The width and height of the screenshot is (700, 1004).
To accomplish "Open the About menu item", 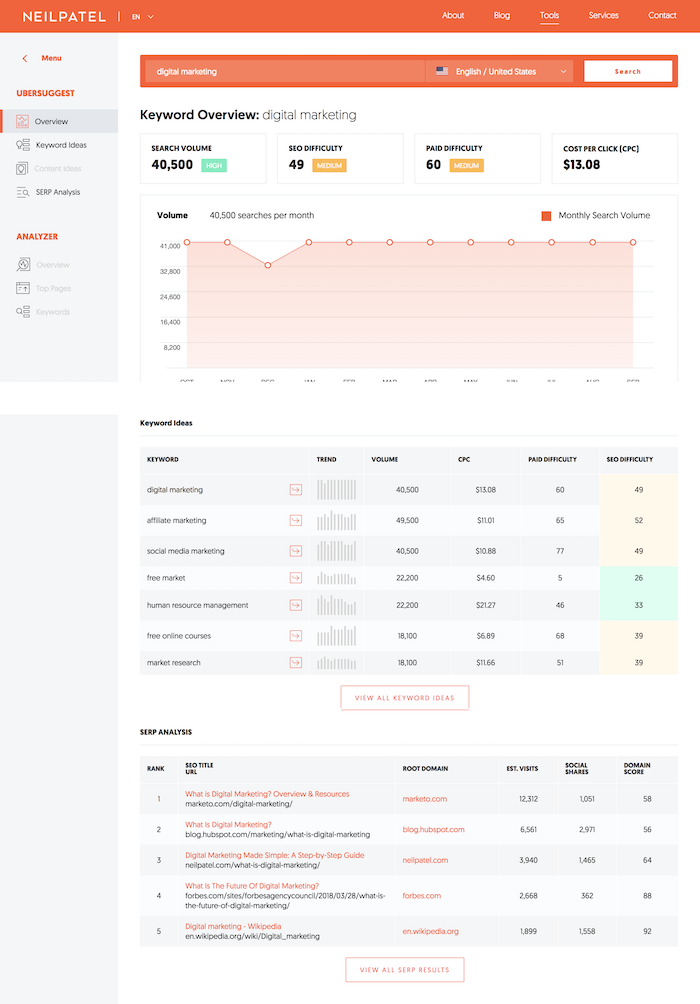I will [453, 15].
